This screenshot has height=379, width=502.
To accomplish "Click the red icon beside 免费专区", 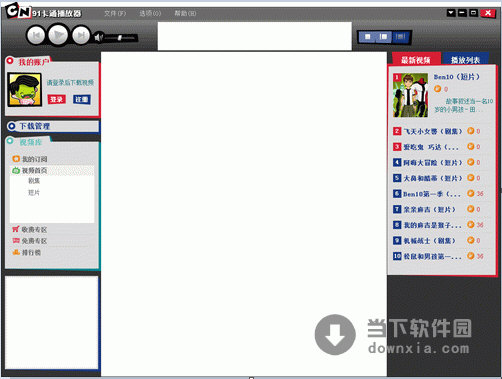I will point(16,240).
